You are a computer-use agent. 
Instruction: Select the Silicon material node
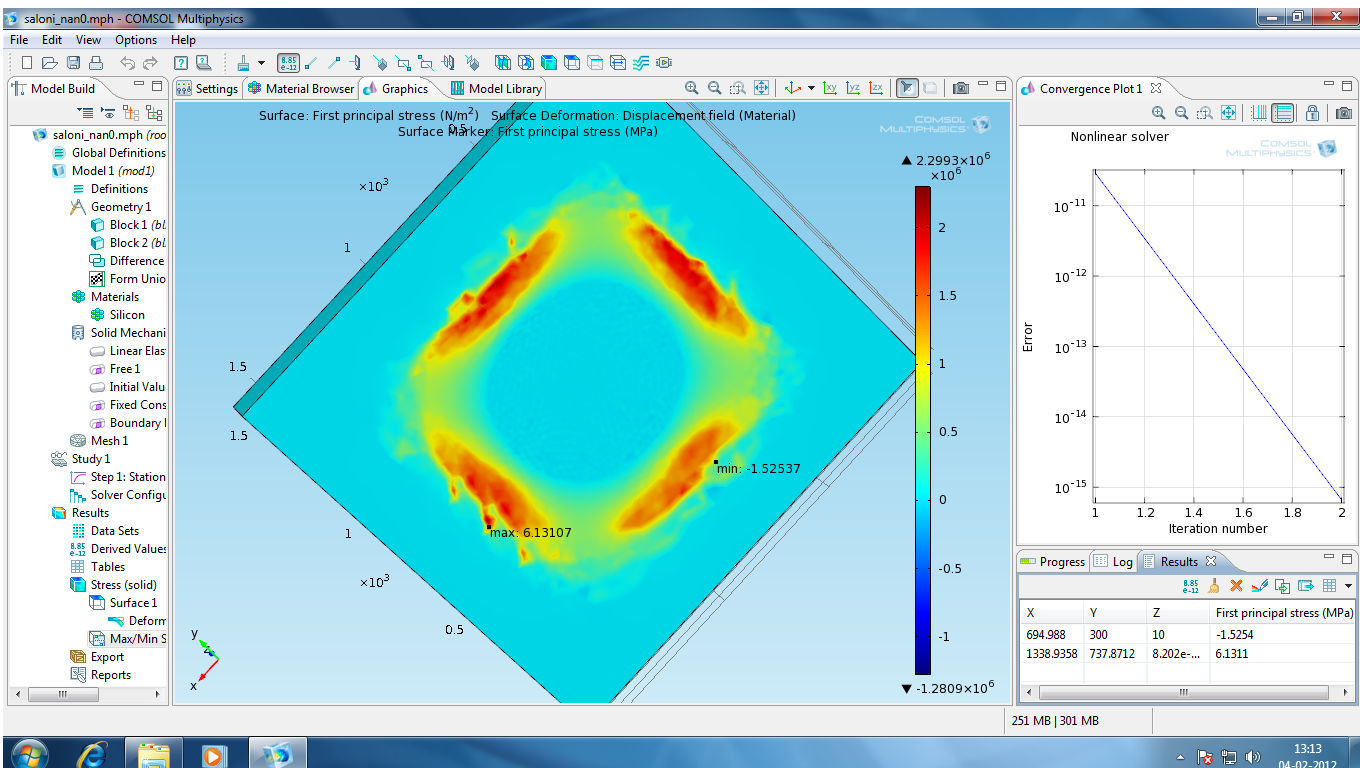click(x=127, y=315)
